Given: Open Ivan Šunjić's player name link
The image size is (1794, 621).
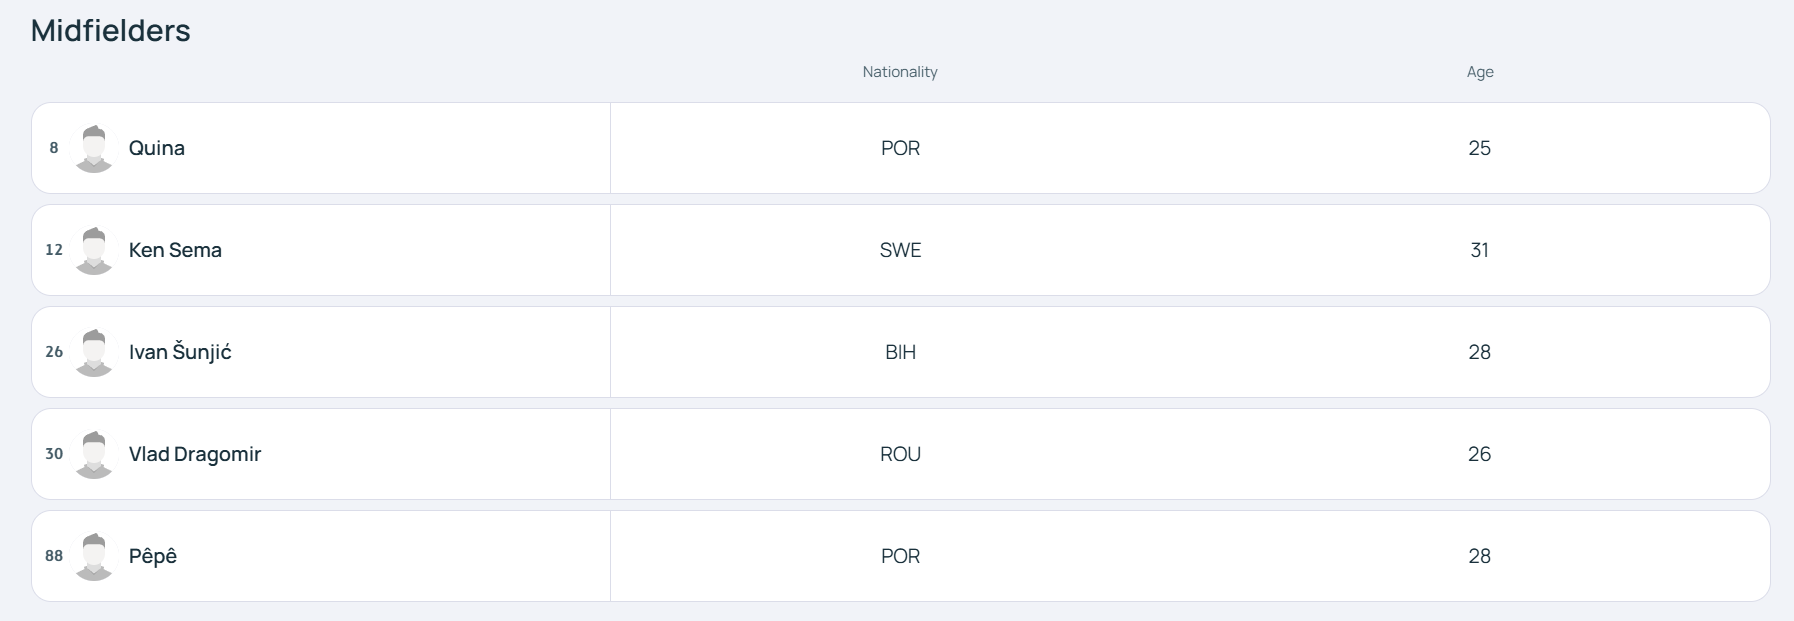Looking at the screenshot, I should point(180,352).
